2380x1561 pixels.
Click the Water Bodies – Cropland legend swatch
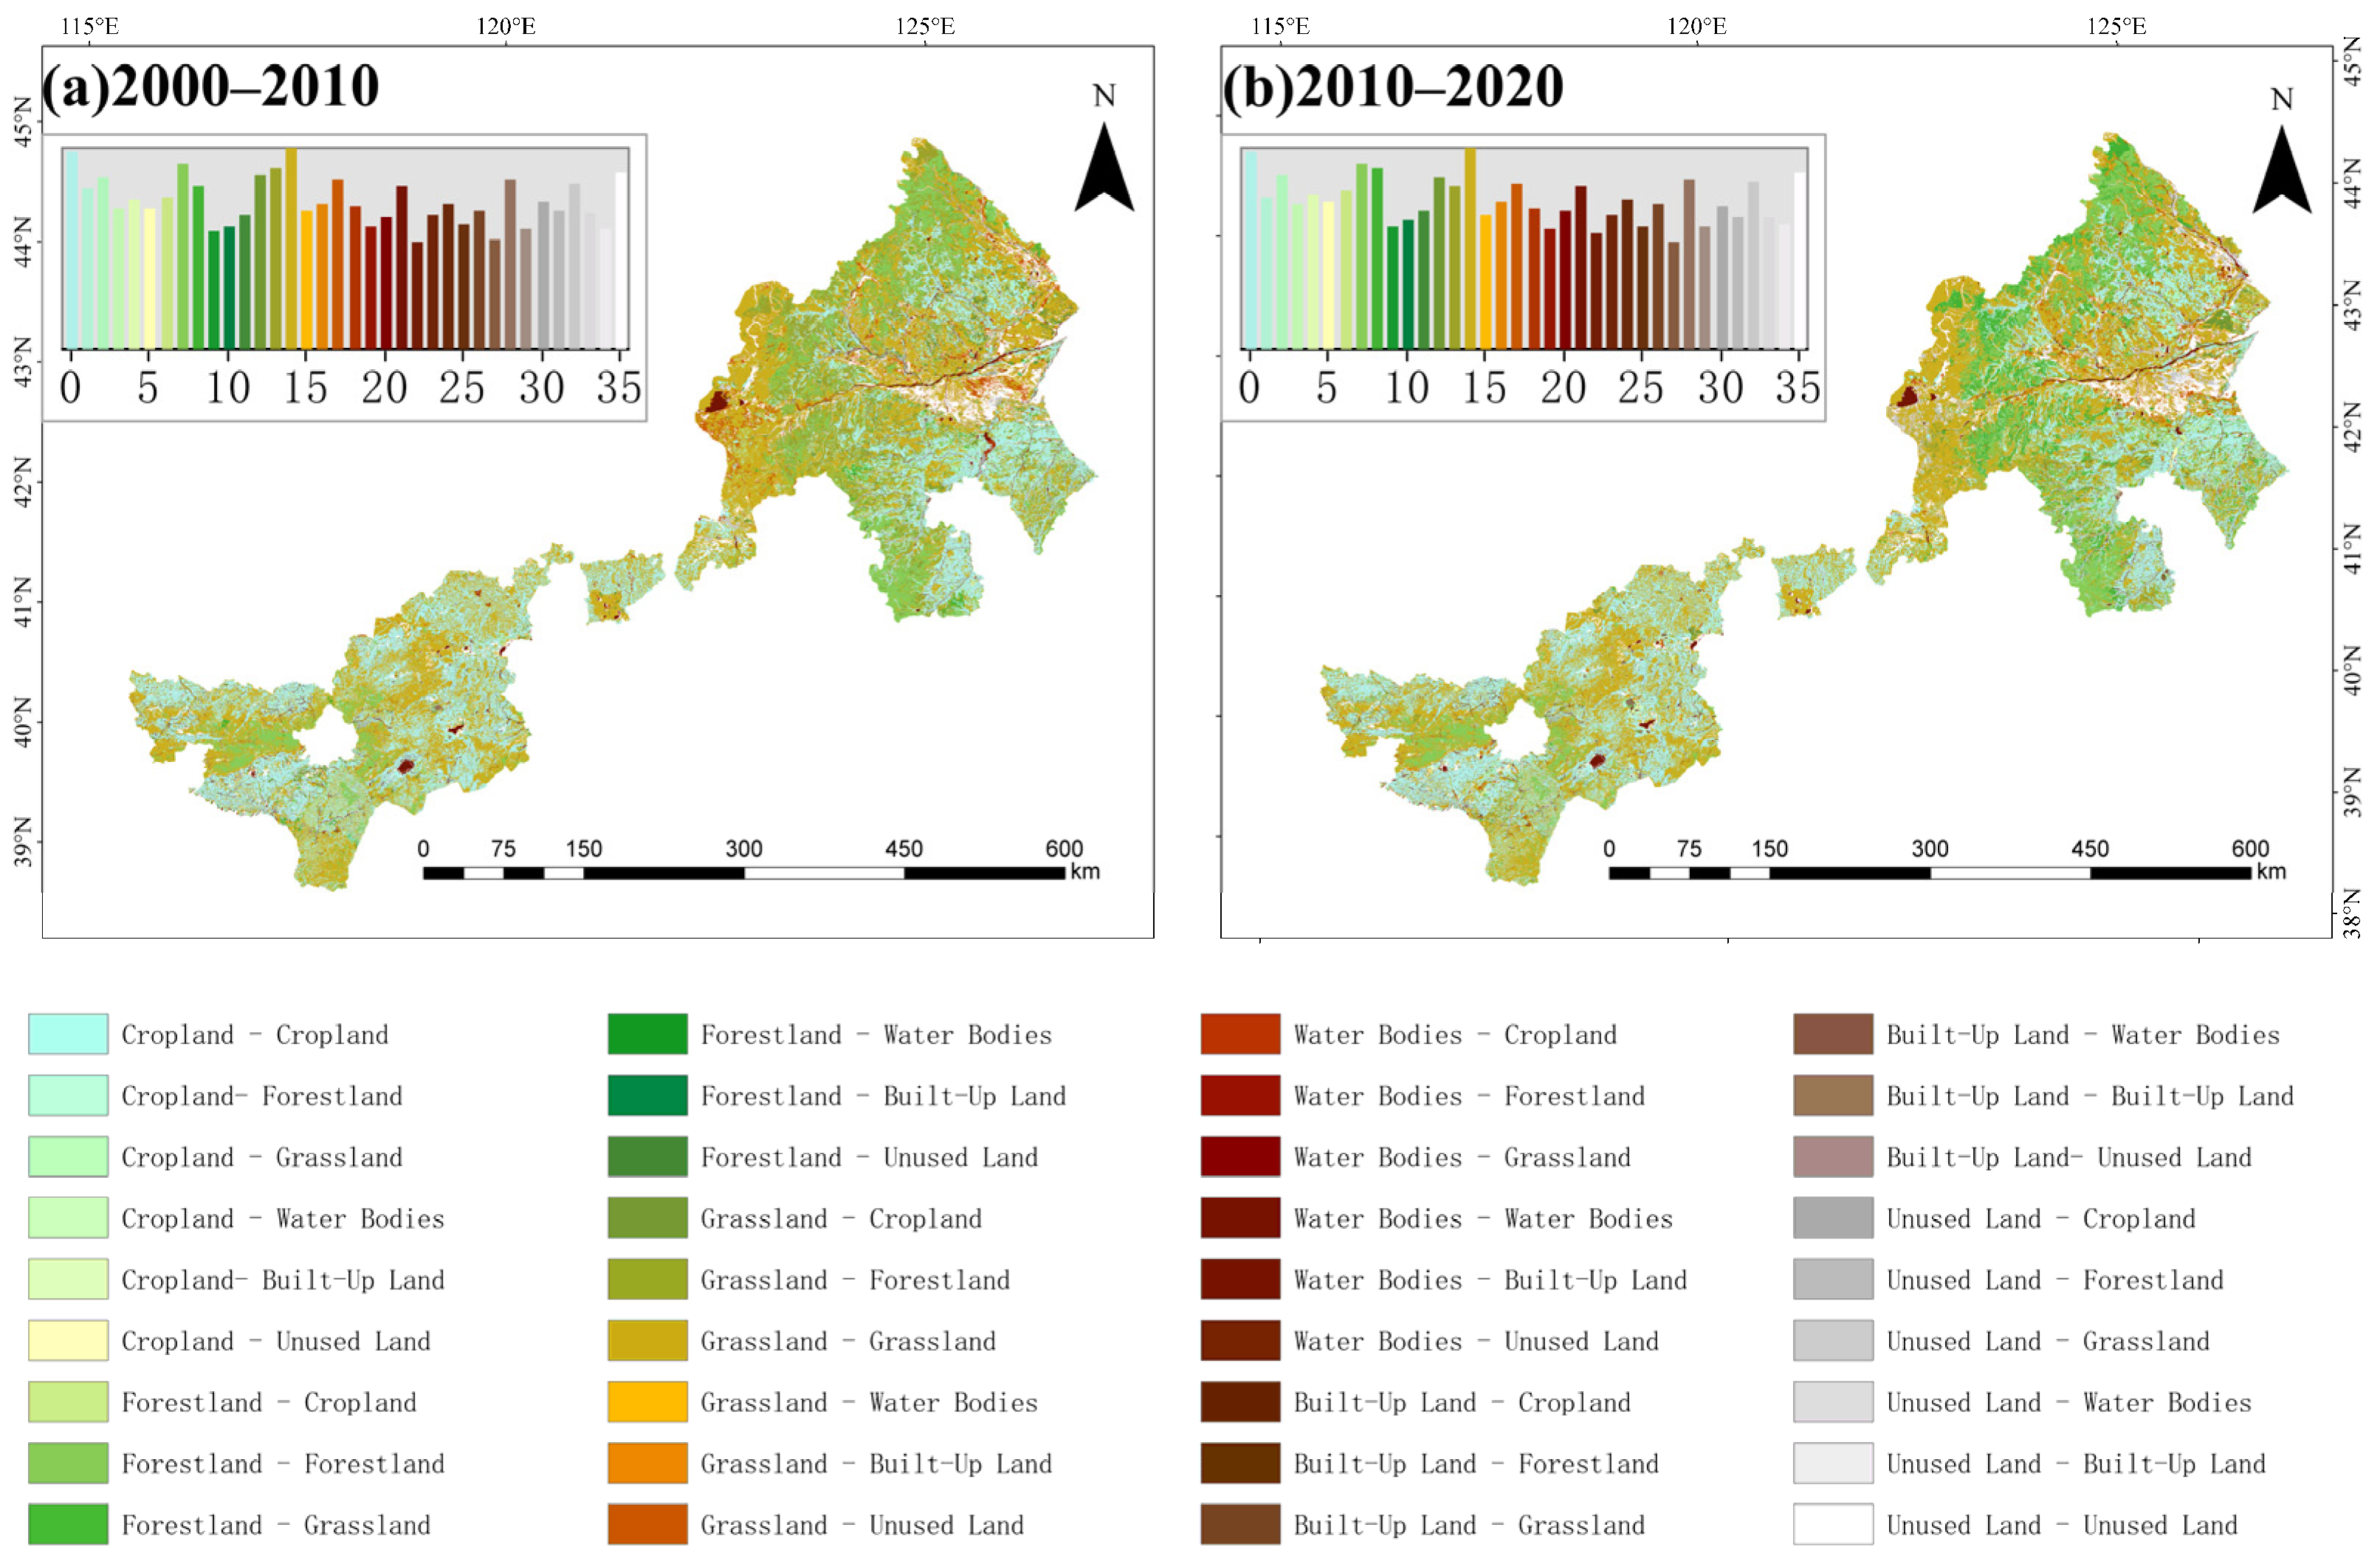[1240, 1033]
